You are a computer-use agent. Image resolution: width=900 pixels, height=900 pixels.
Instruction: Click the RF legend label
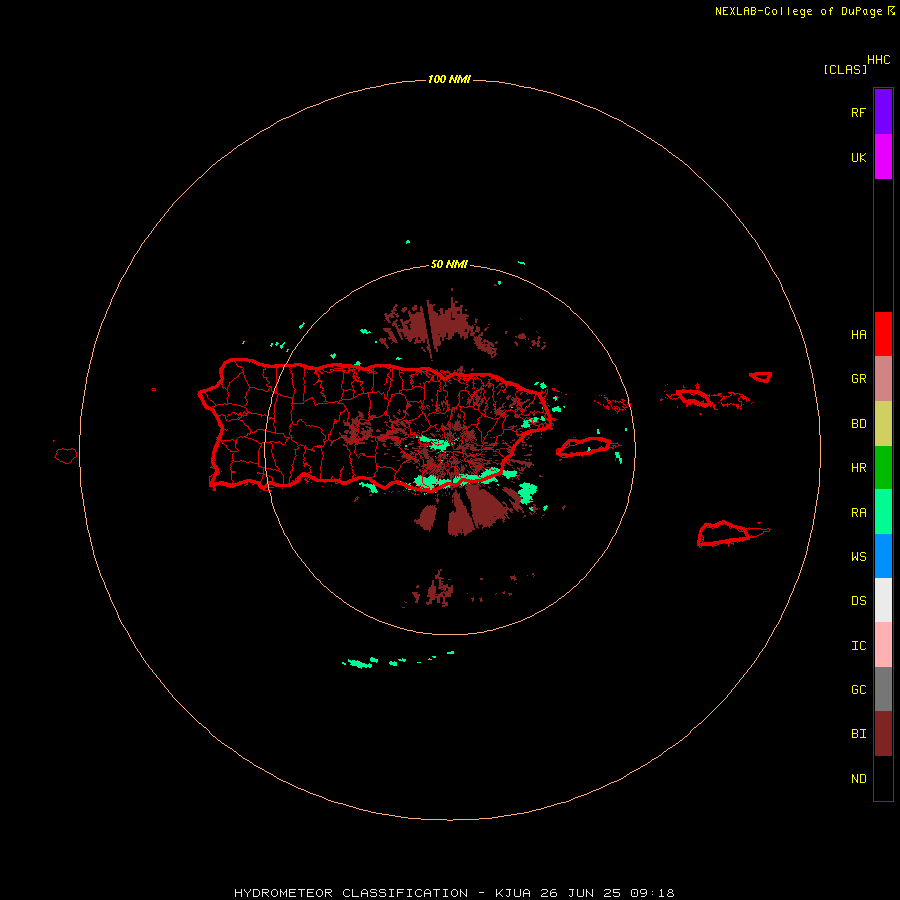click(858, 112)
